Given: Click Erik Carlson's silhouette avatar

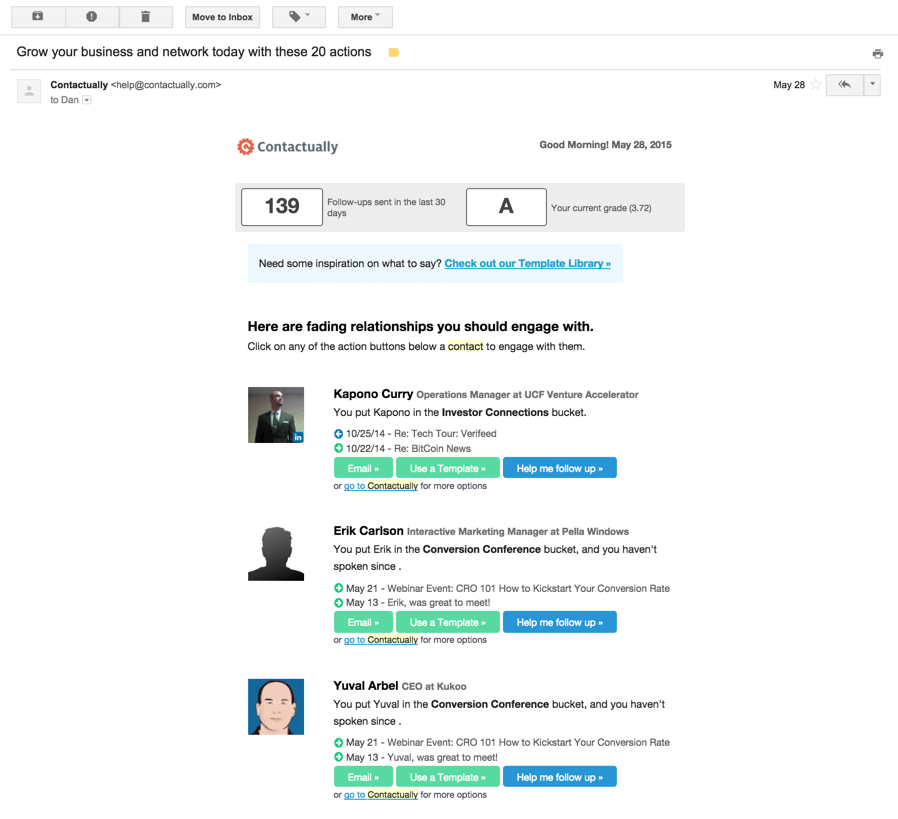Looking at the screenshot, I should 276,554.
